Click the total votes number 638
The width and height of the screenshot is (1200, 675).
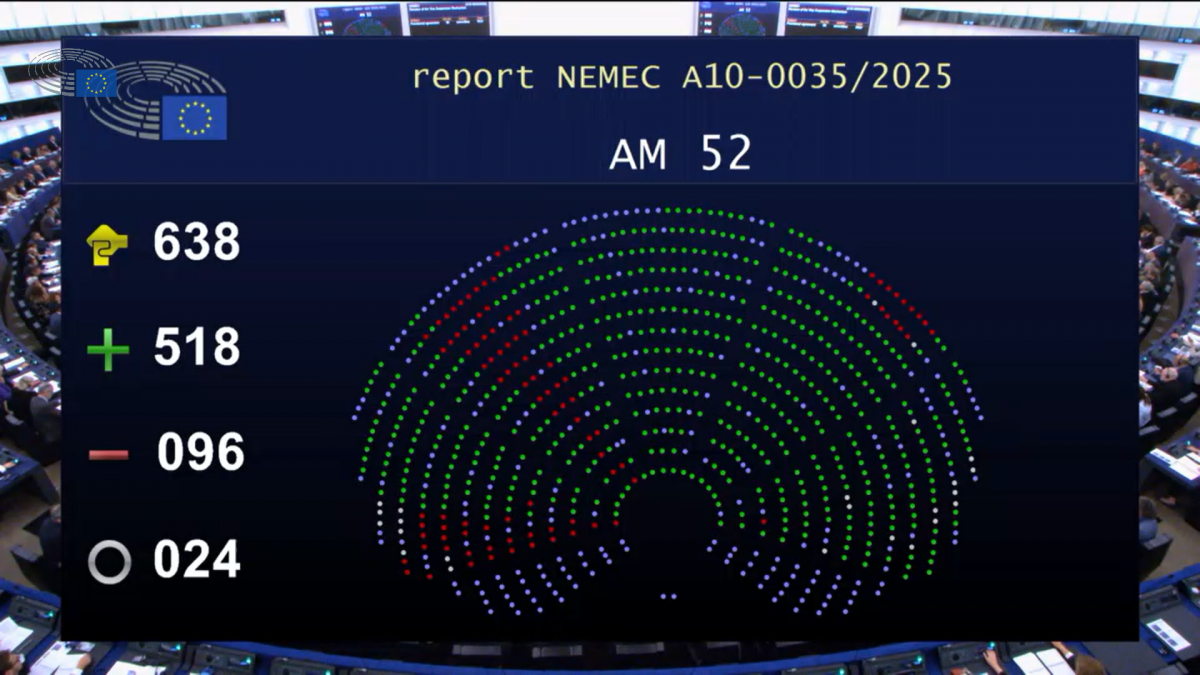click(197, 243)
